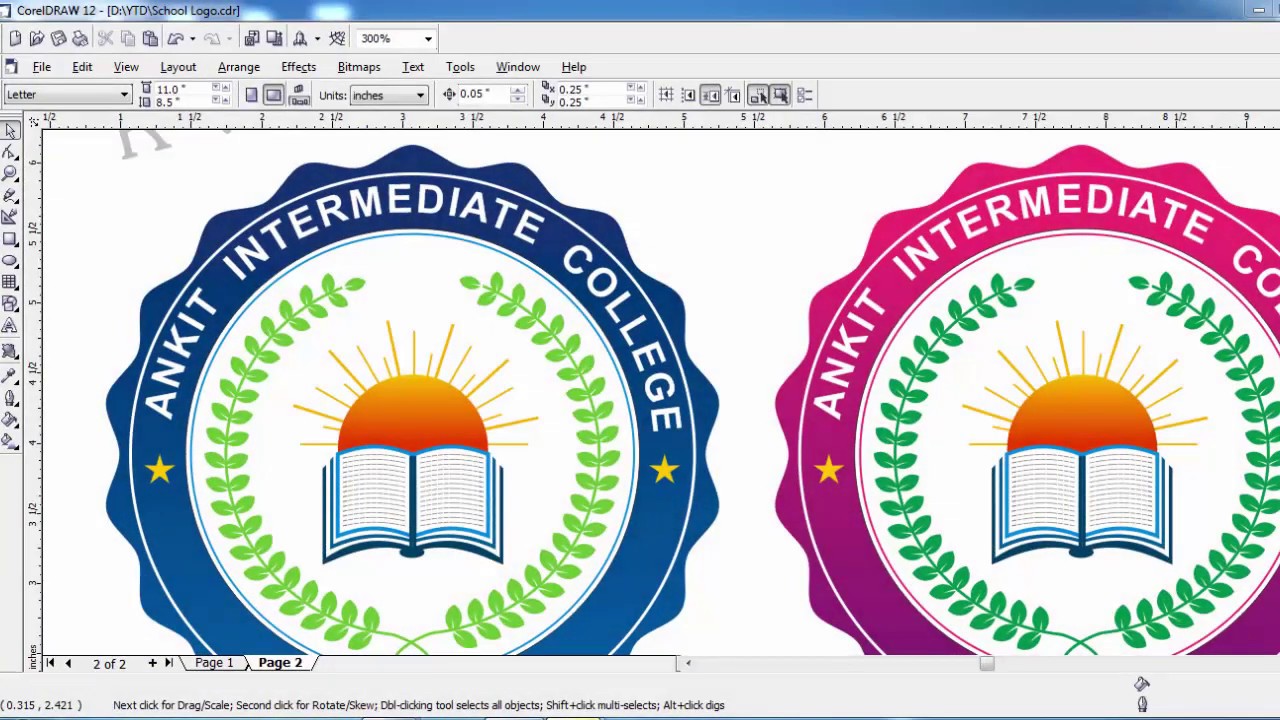The height and width of the screenshot is (720, 1280).
Task: Click the Corel online web icon
Action: 338,38
